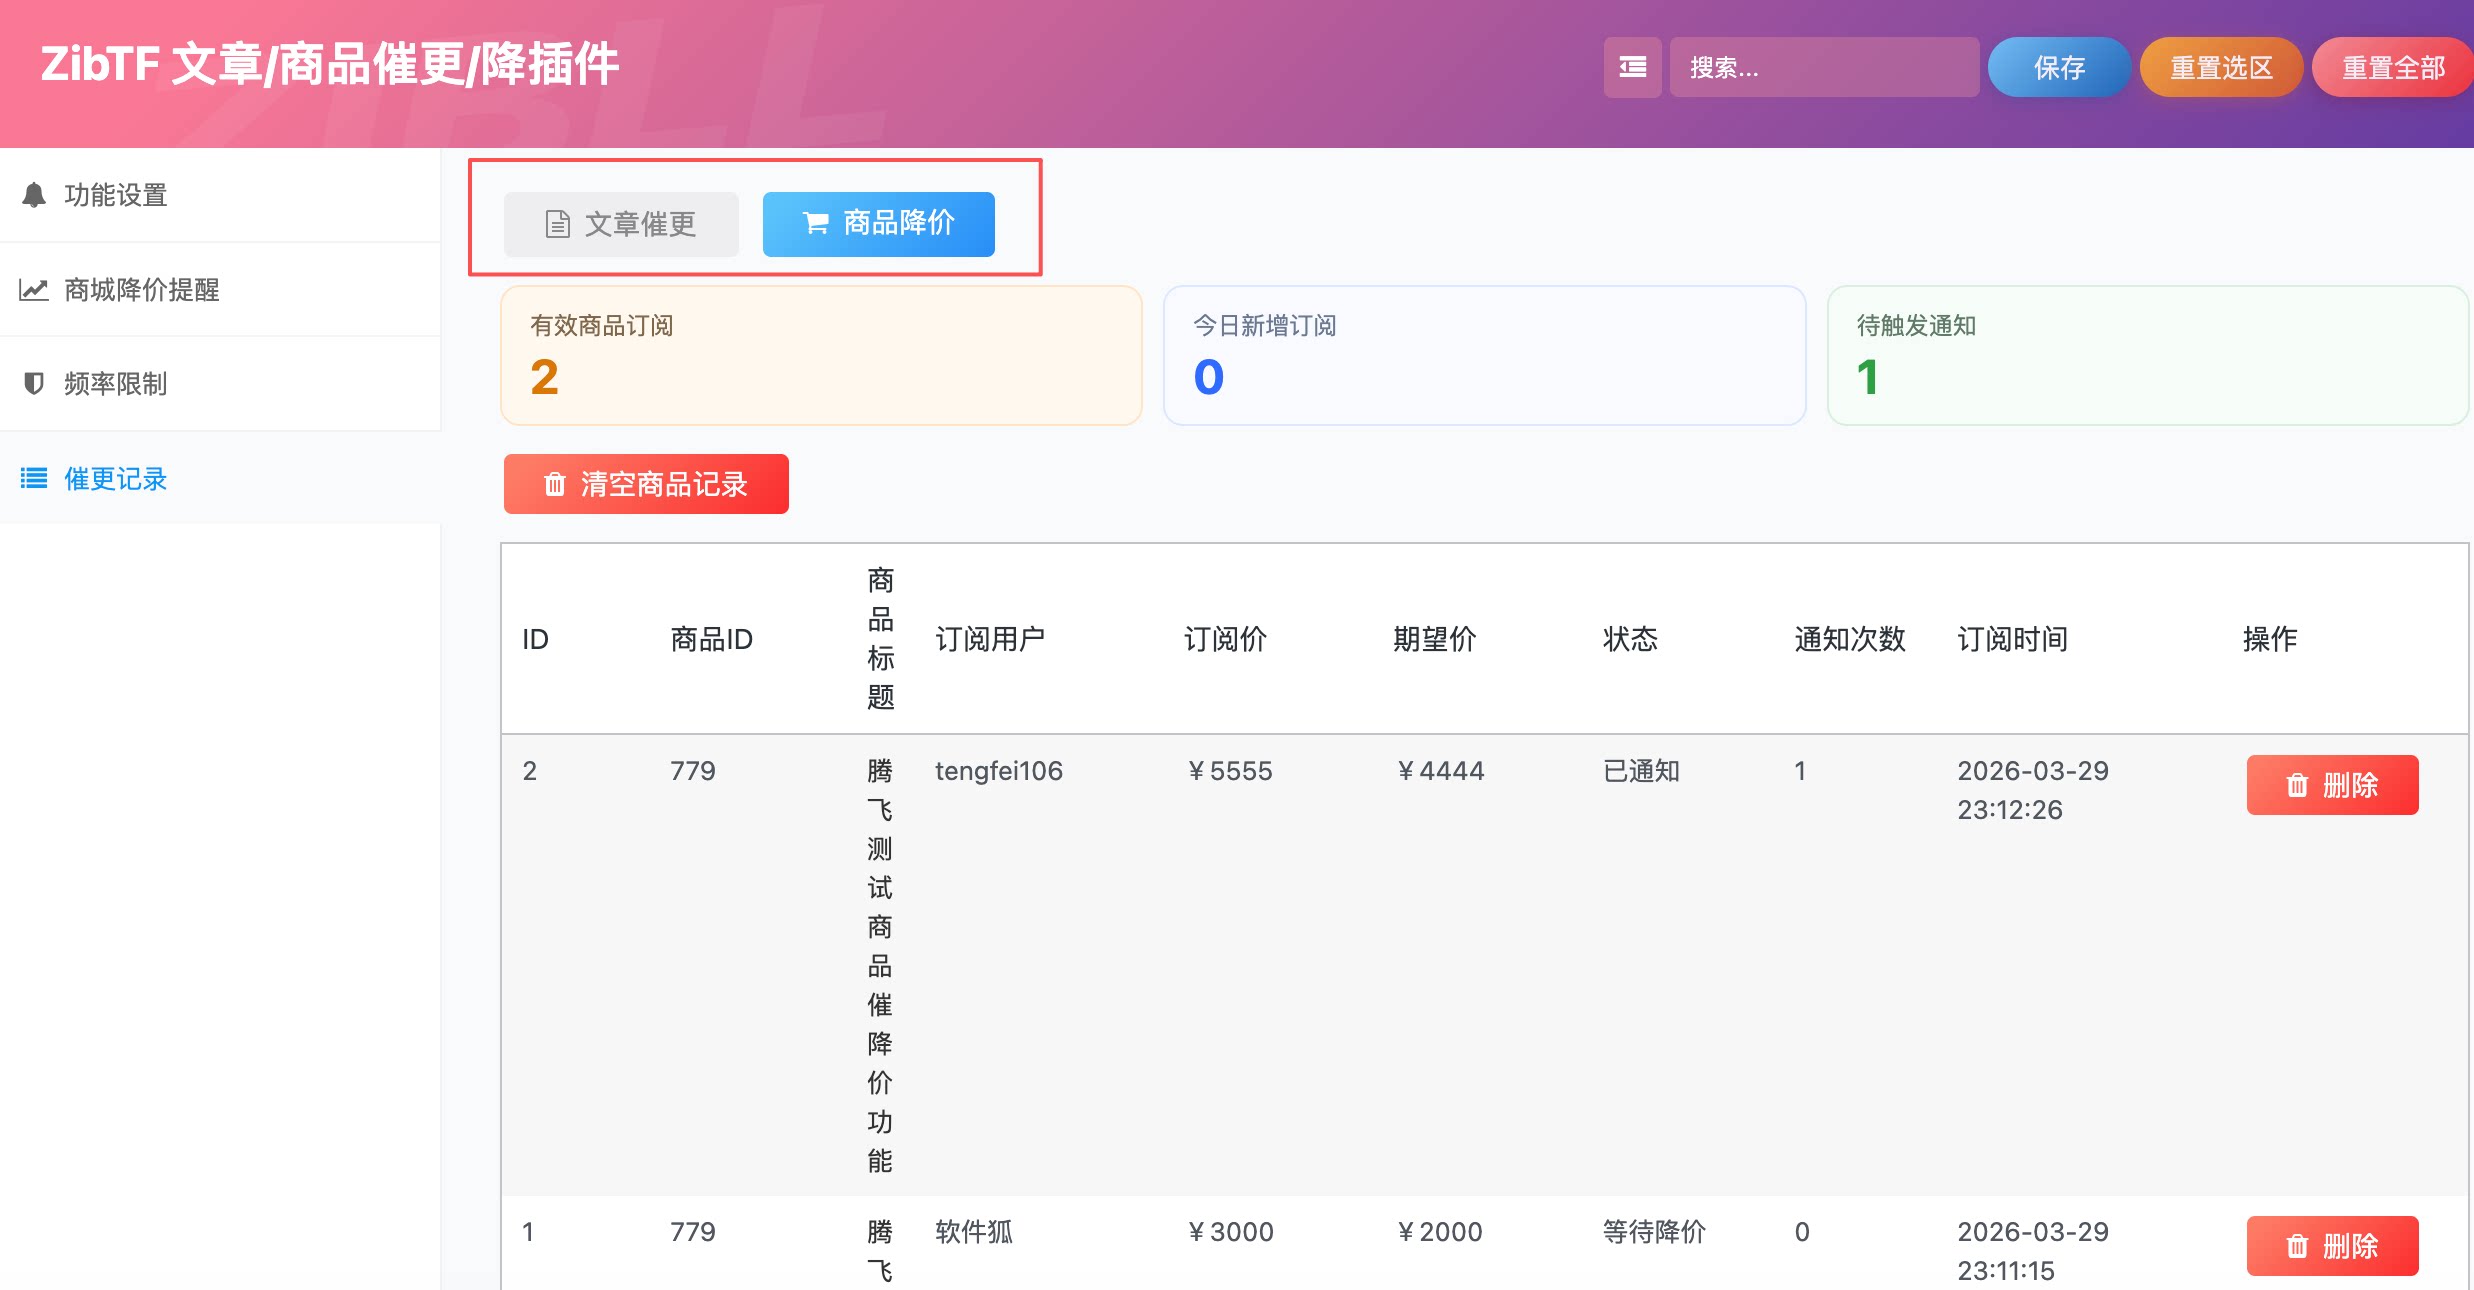
Task: Click inside the 搜索 search field
Action: pyautogui.click(x=1824, y=67)
